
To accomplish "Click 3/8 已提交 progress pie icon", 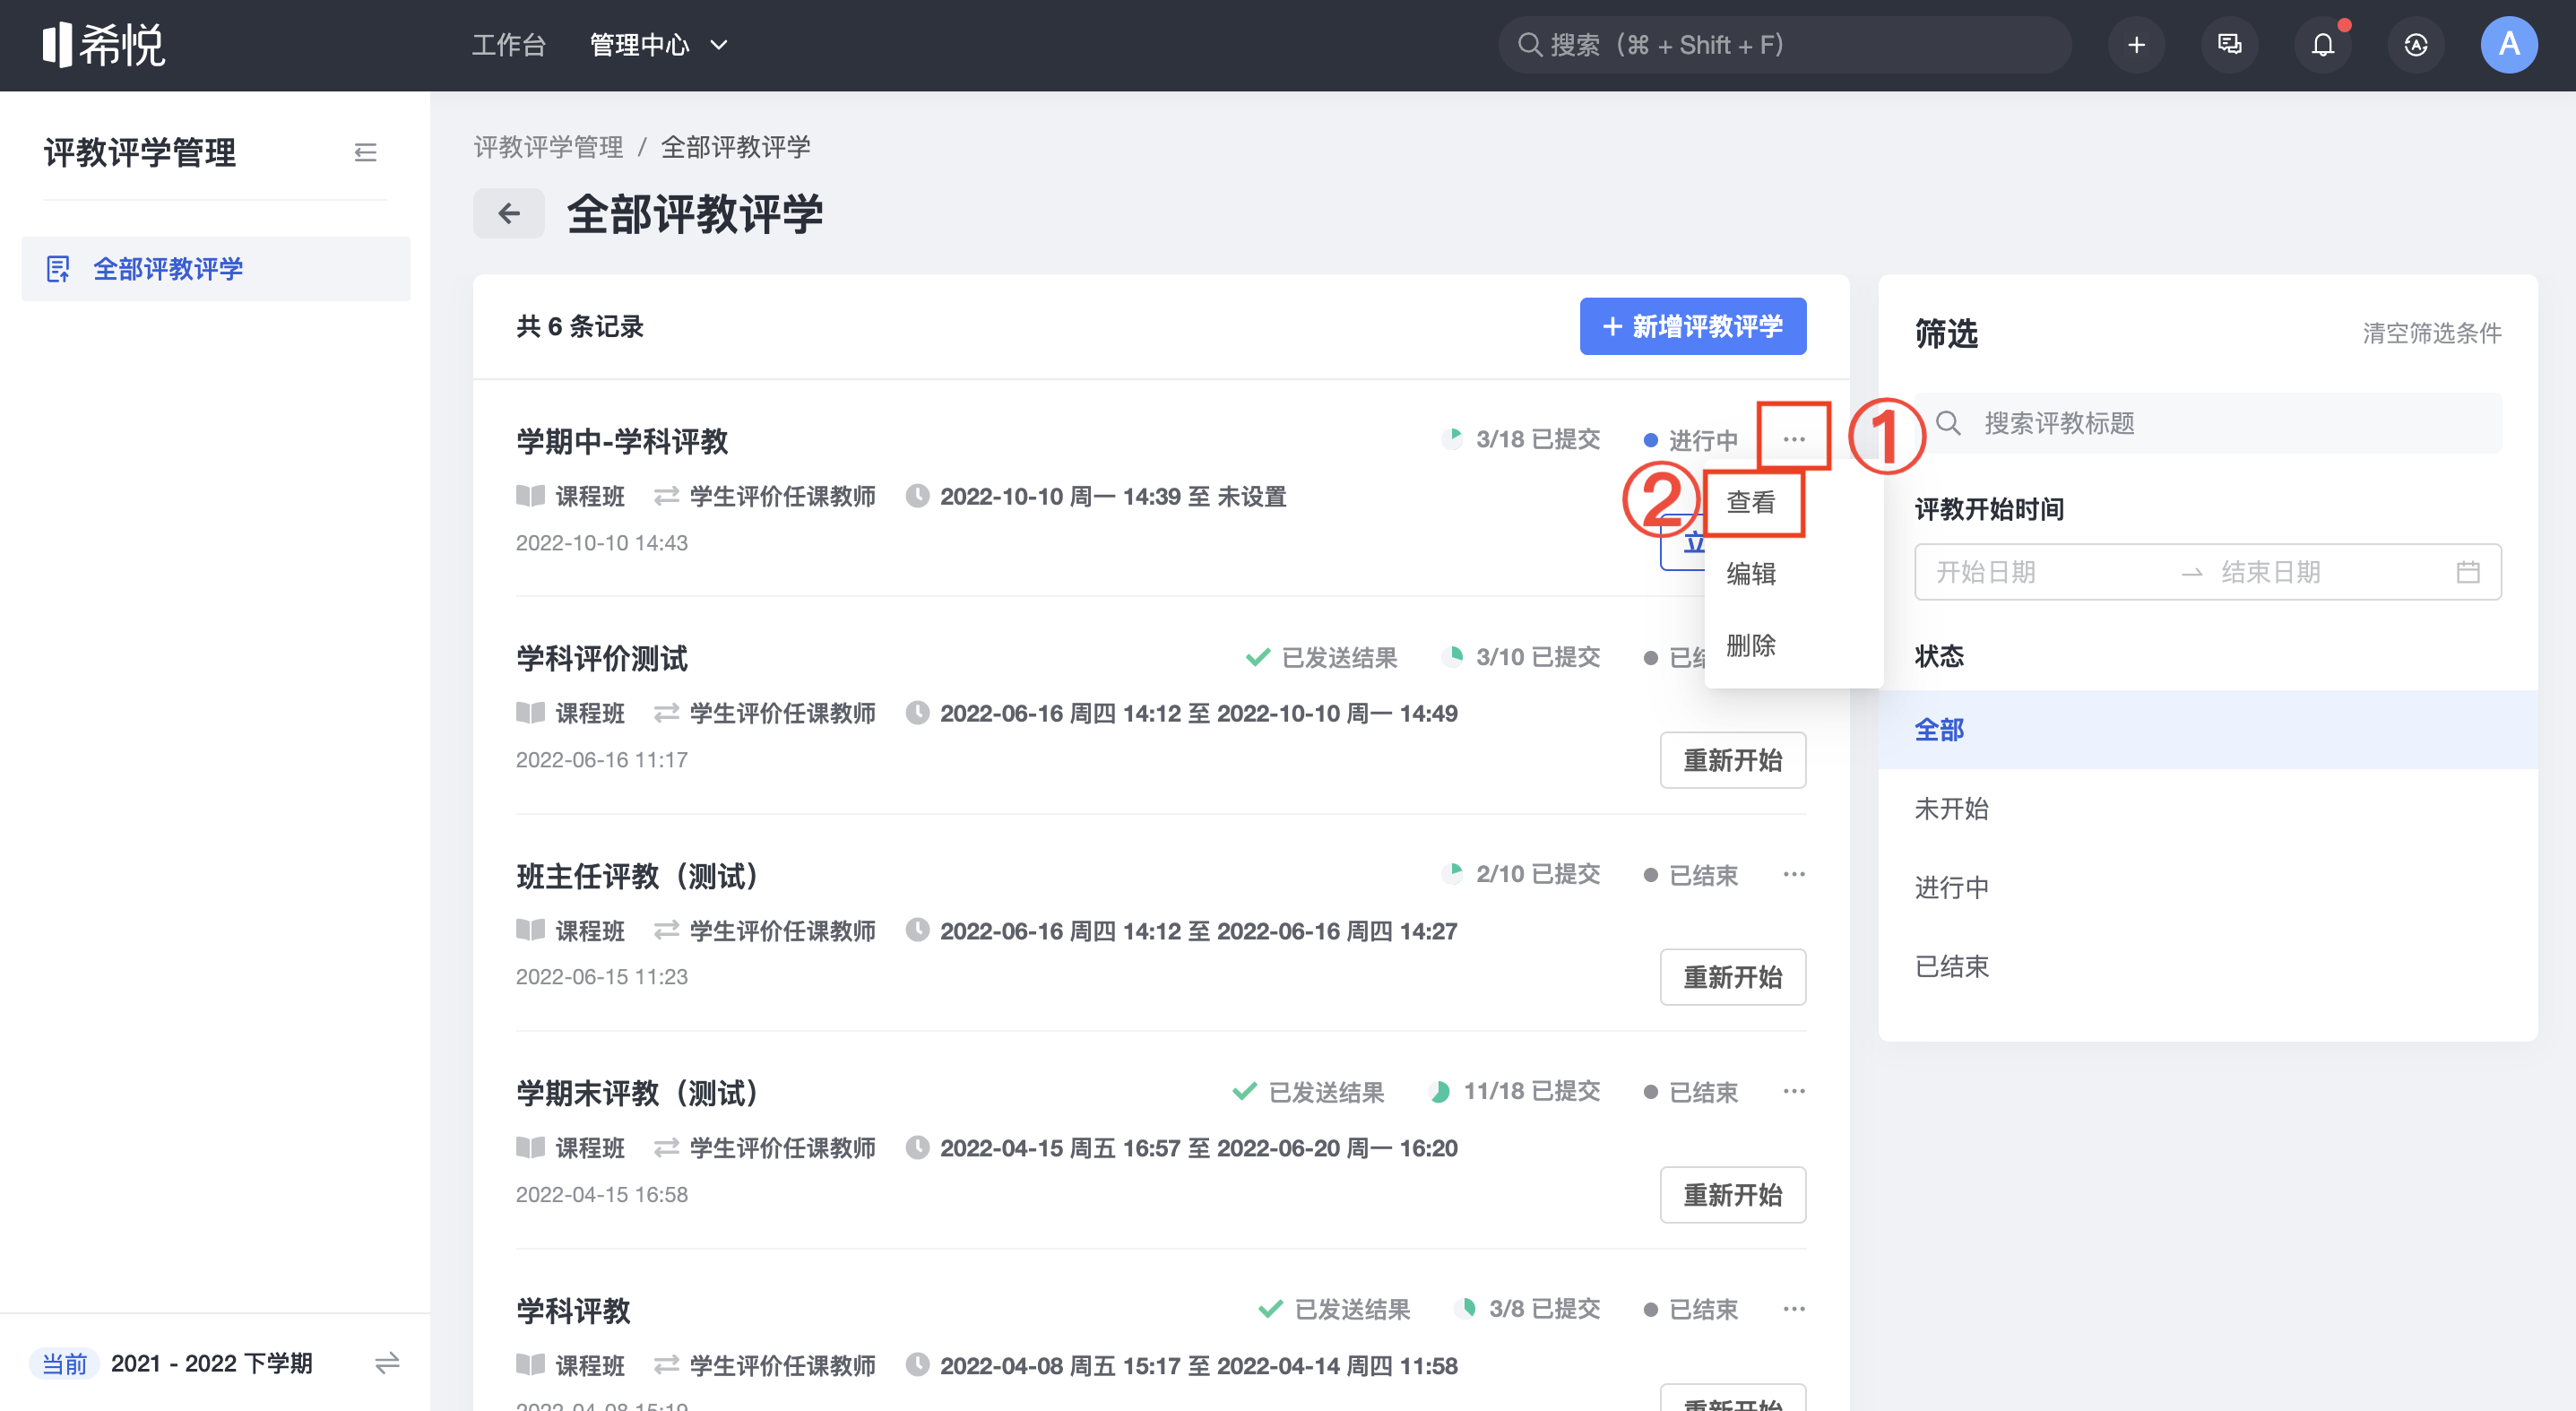I will (1466, 1308).
